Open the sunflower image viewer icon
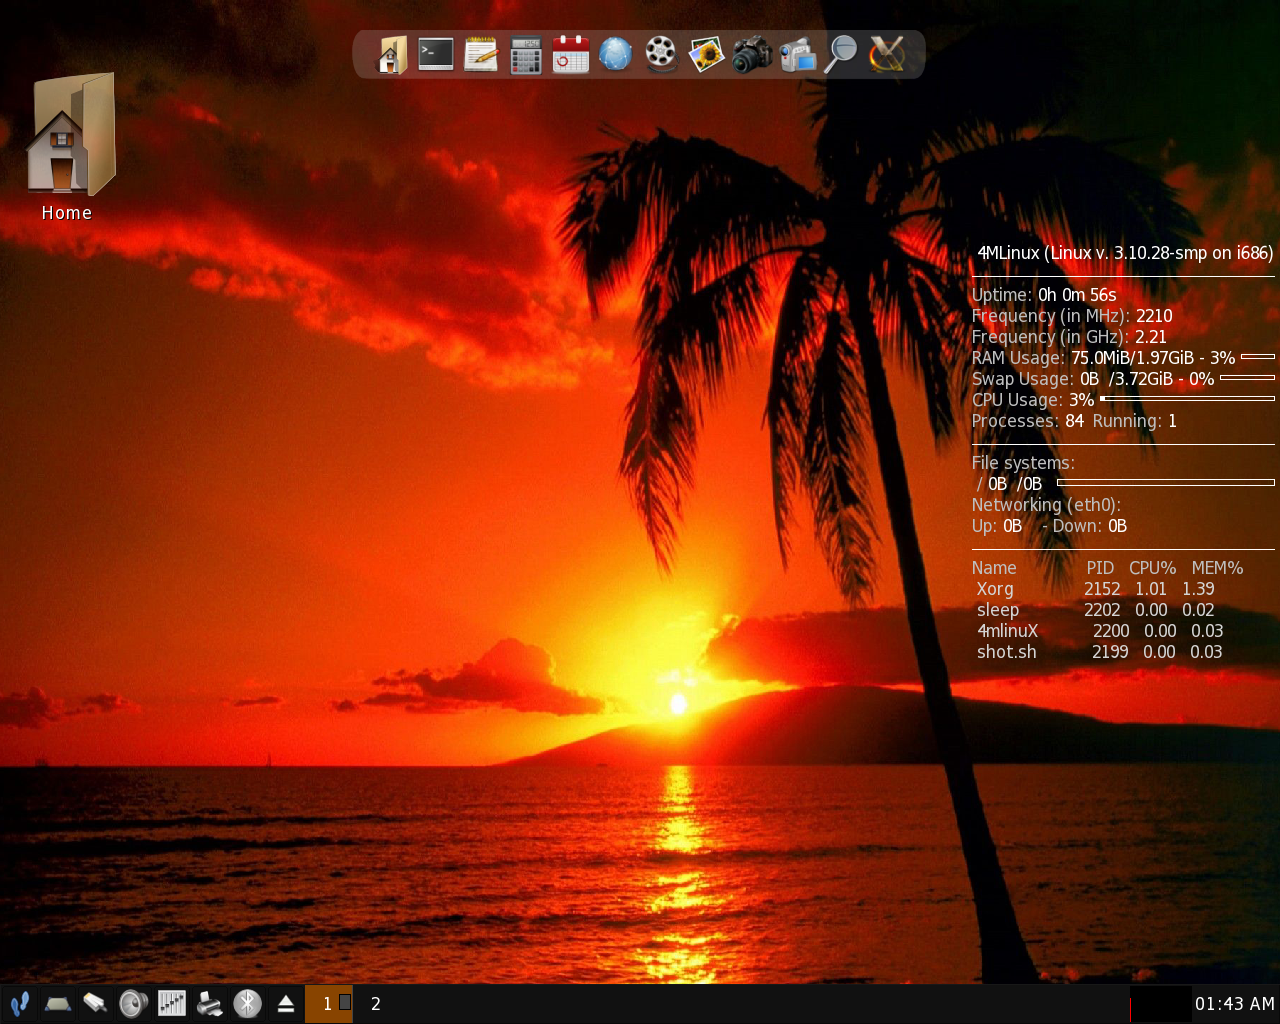The height and width of the screenshot is (1024, 1280). coord(706,54)
